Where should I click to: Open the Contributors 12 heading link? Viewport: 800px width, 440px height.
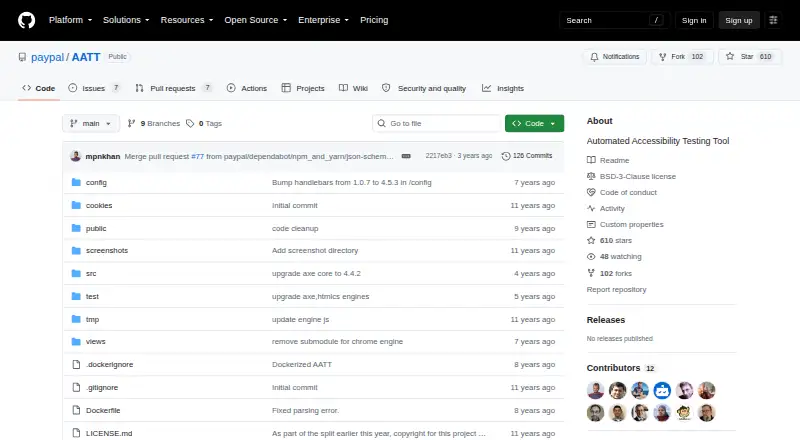[620, 368]
